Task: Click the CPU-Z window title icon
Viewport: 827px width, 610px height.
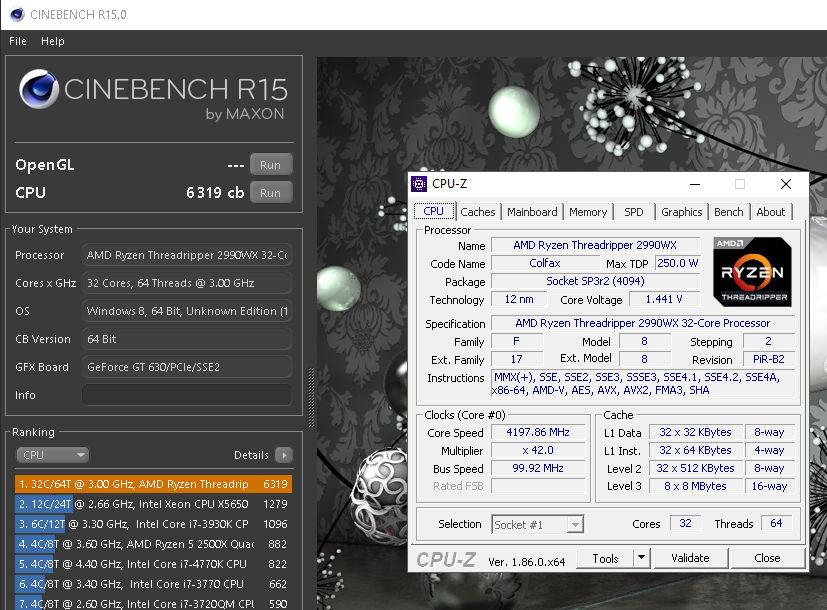Action: point(419,184)
